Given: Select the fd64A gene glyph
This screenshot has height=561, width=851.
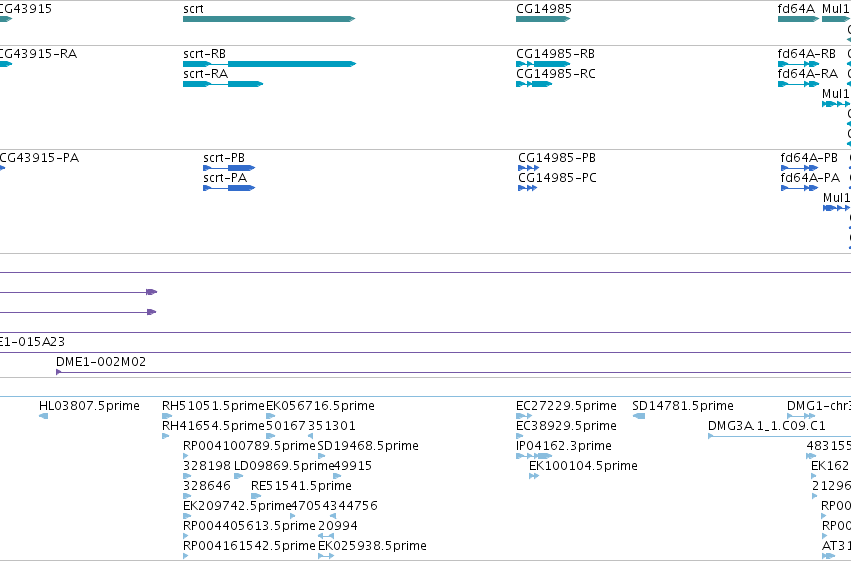Looking at the screenshot, I should click(x=798, y=19).
